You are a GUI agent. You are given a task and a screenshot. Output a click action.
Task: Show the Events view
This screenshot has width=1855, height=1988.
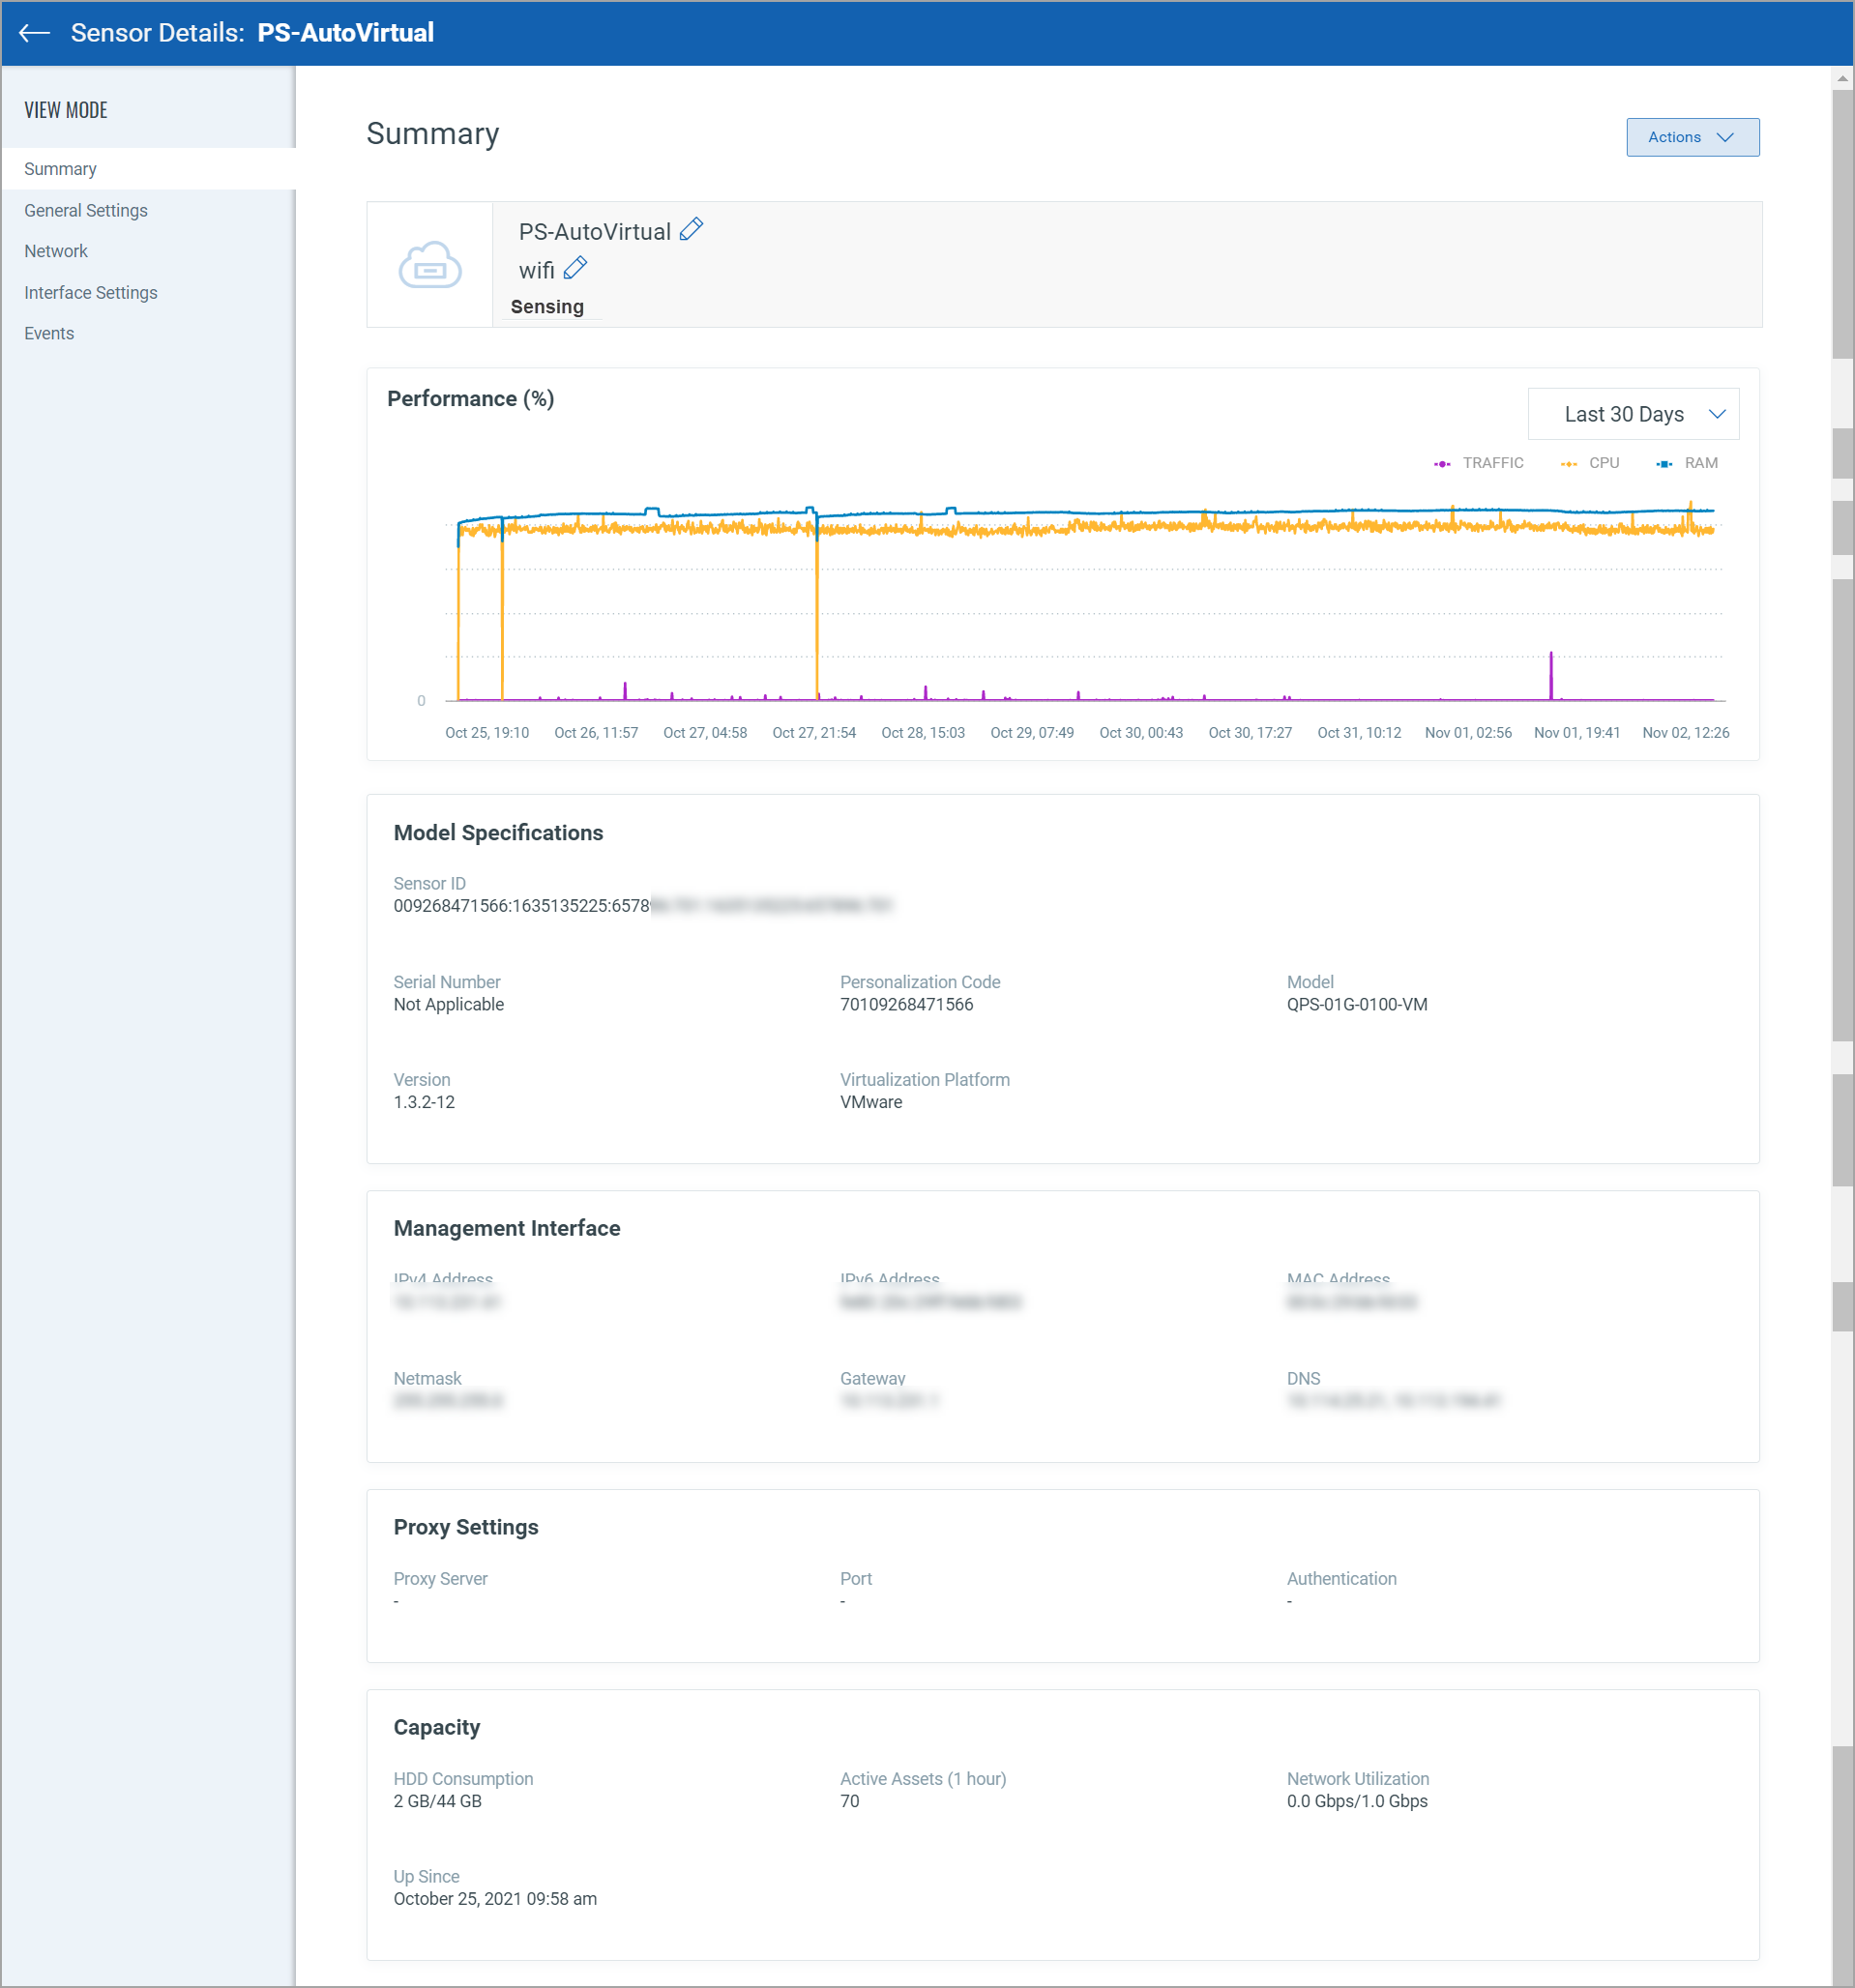pyautogui.click(x=49, y=333)
